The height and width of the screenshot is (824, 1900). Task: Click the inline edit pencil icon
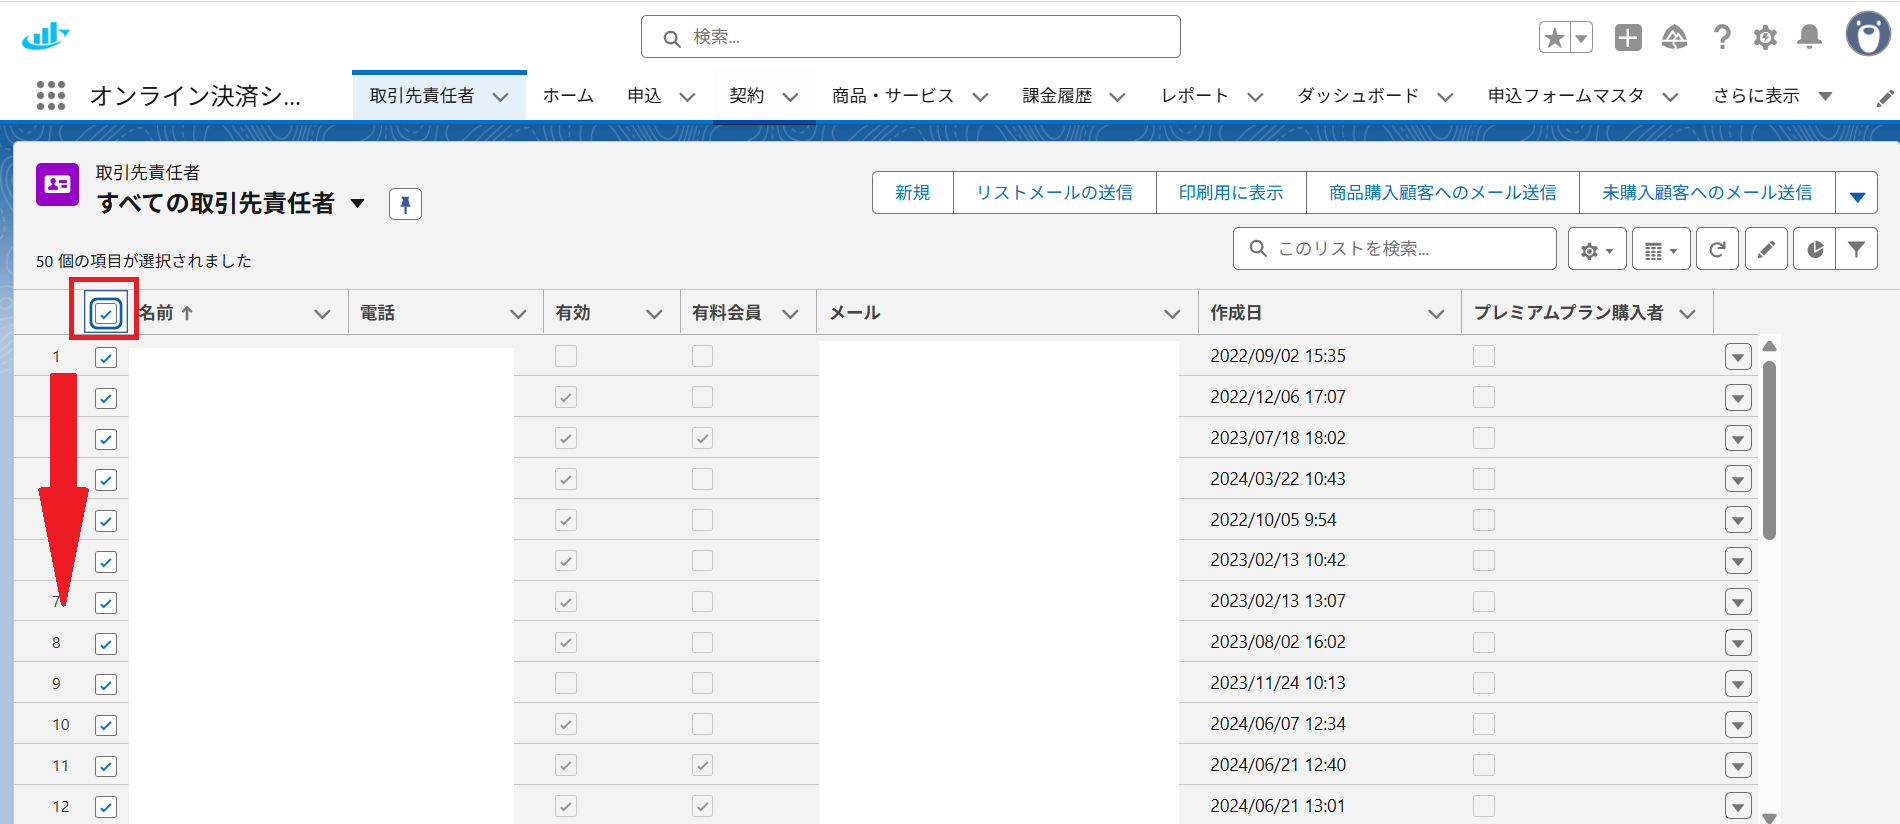pos(1766,249)
